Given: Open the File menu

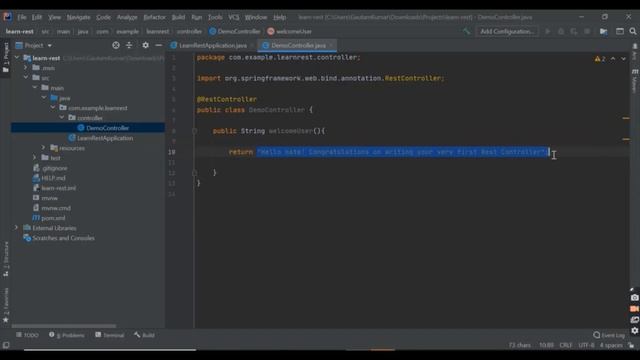Looking at the screenshot, I should pyautogui.click(x=22, y=17).
